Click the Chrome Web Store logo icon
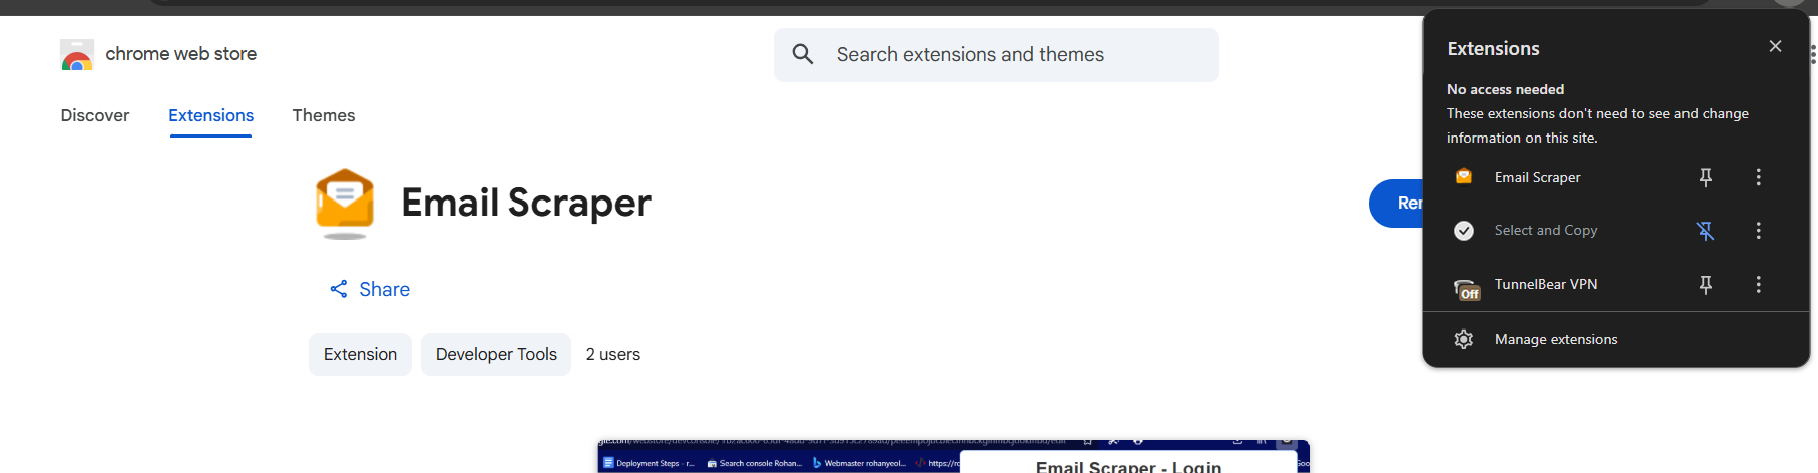Viewport: 1818px width, 473px height. click(77, 54)
